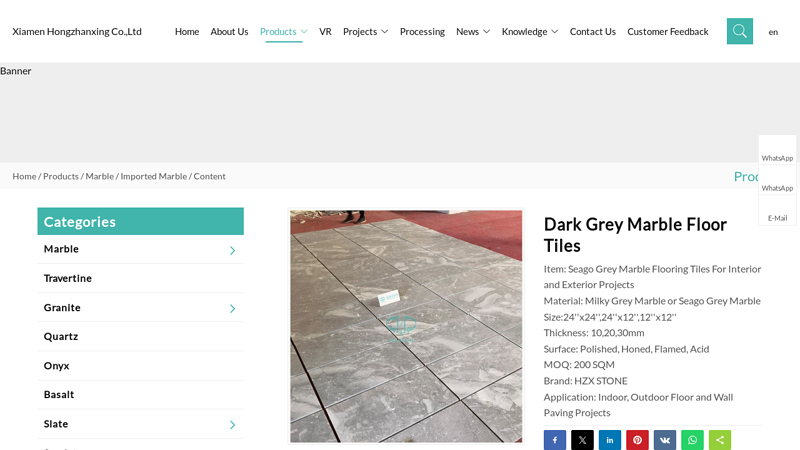Open the Contact Us page
This screenshot has height=450, width=800.
point(592,32)
